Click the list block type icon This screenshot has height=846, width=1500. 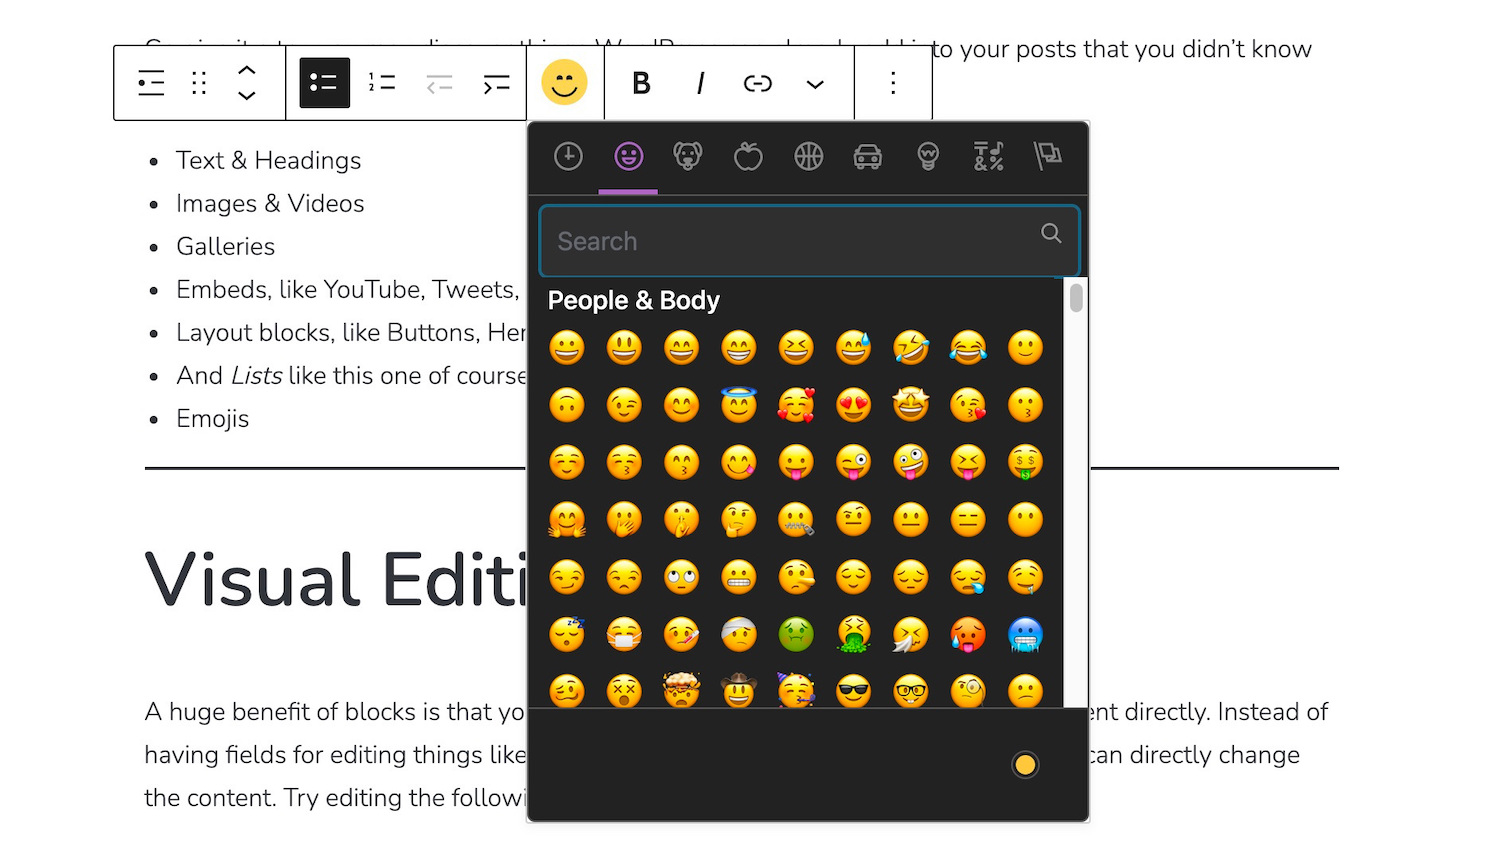coord(151,83)
